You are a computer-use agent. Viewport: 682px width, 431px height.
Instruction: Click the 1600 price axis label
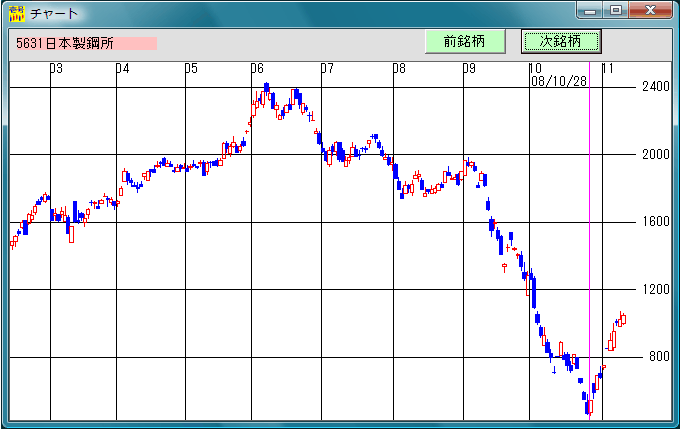click(656, 222)
